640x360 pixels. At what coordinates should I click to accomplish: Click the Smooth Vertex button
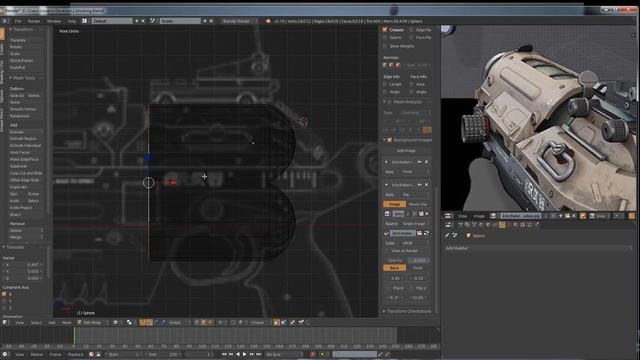(x=26, y=109)
